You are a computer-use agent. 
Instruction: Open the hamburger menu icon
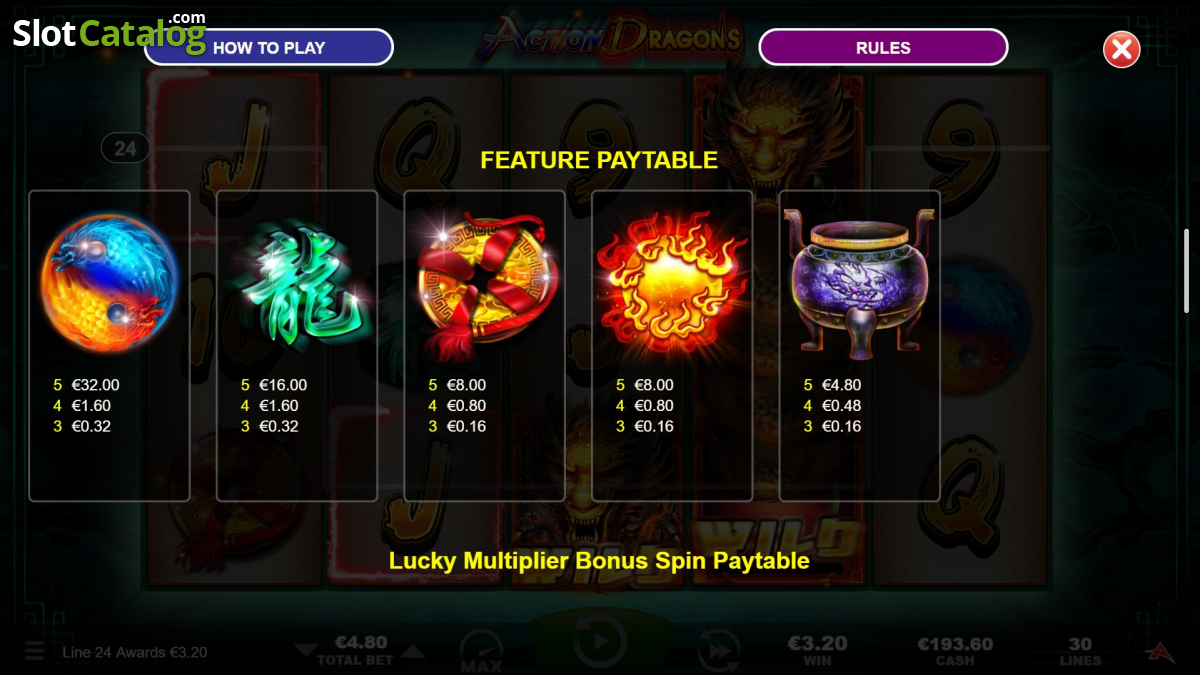(x=35, y=652)
